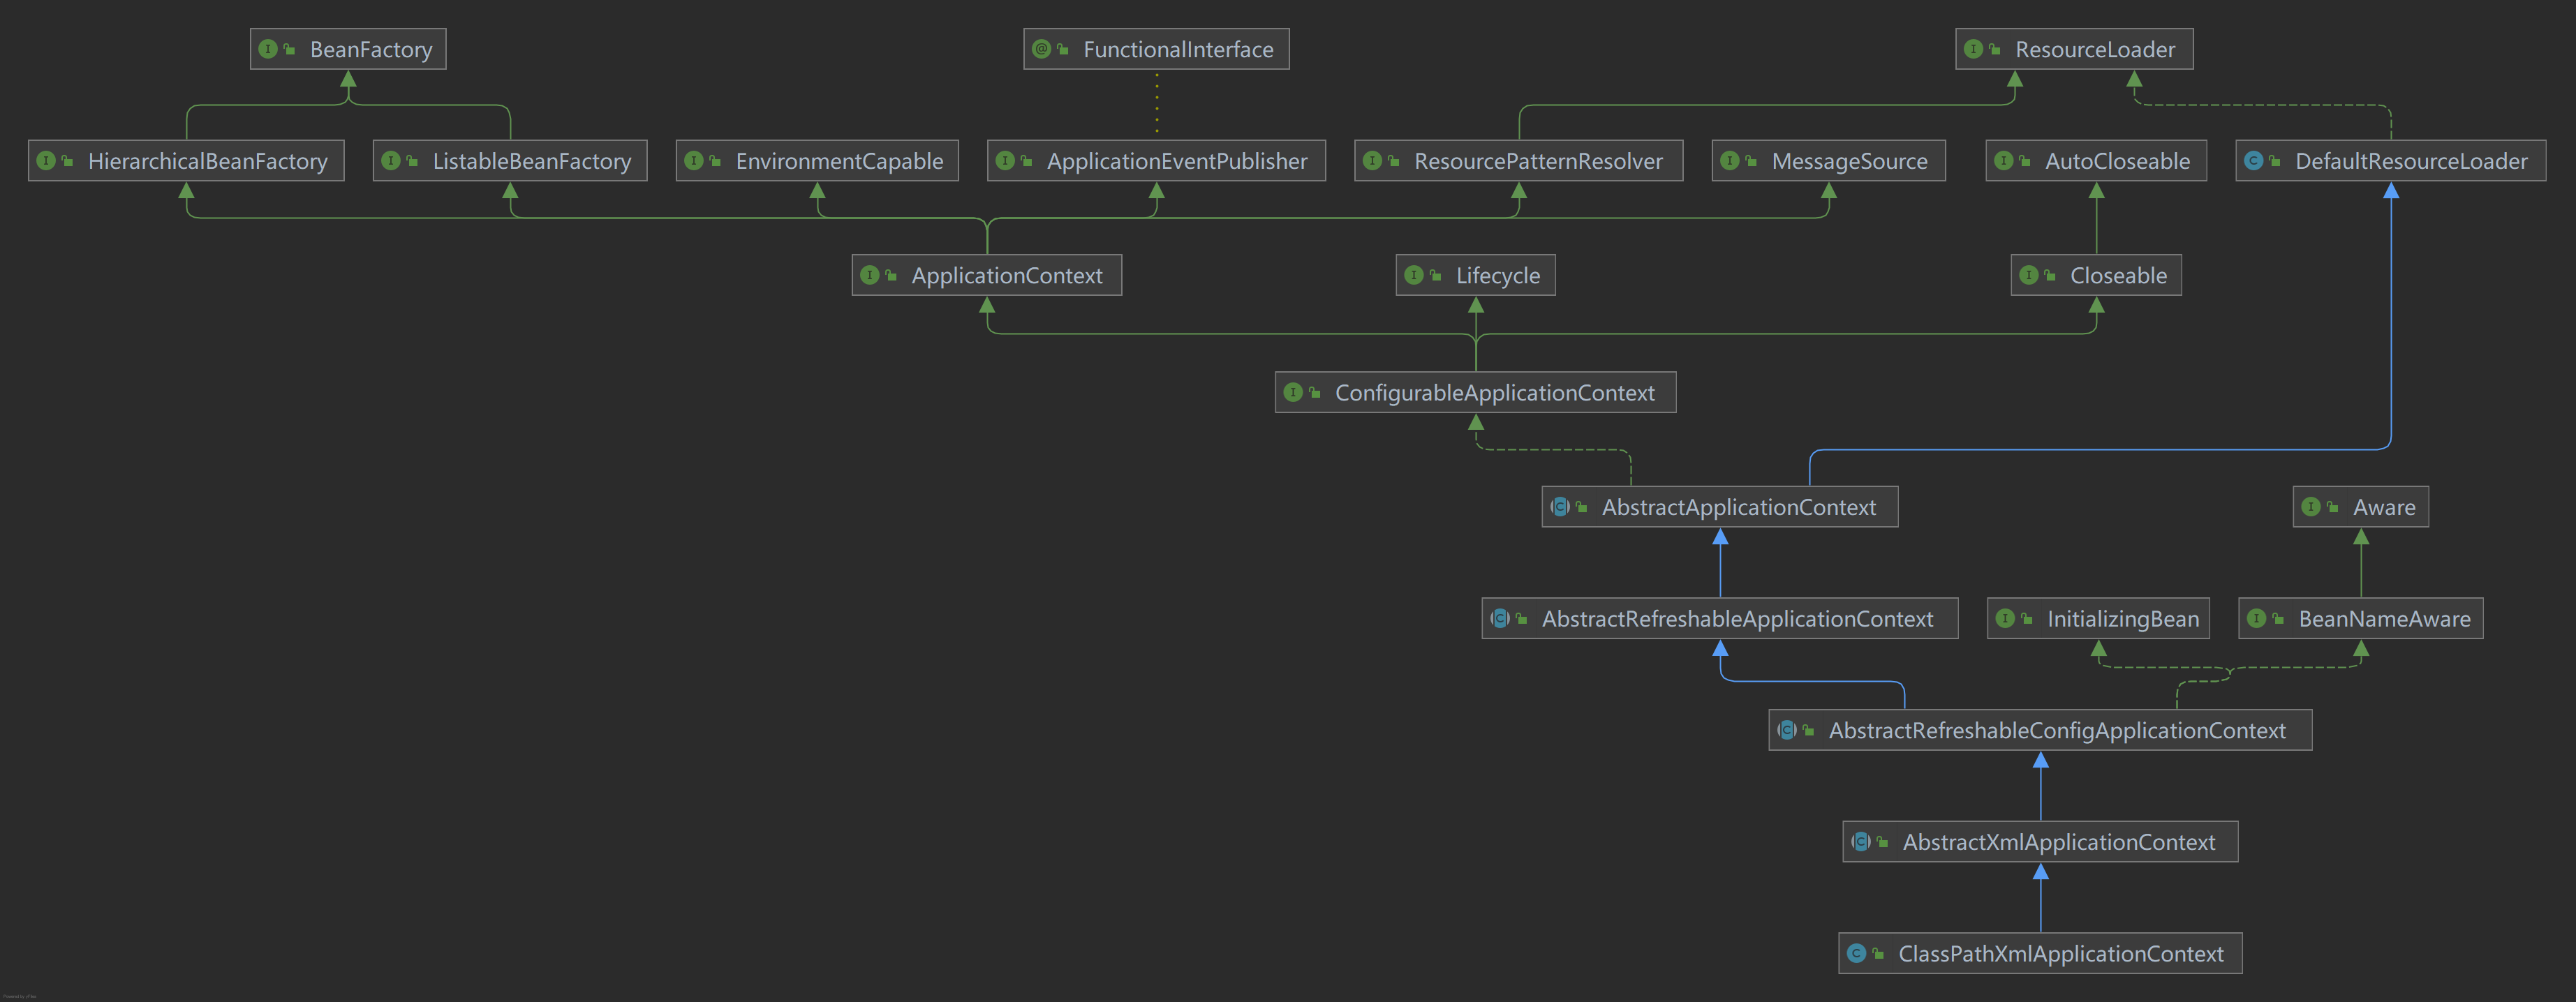Select the ResourcePatternResolver label
The image size is (2576, 1002).
[x=1538, y=162]
